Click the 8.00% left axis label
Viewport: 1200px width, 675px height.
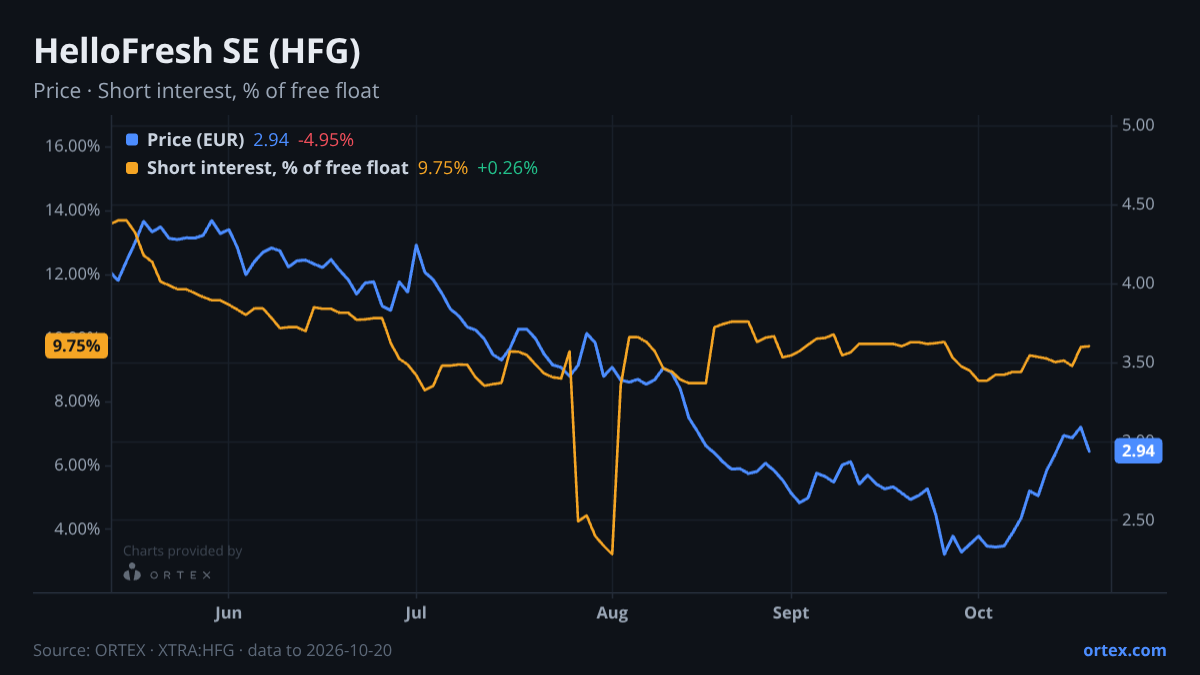78,401
